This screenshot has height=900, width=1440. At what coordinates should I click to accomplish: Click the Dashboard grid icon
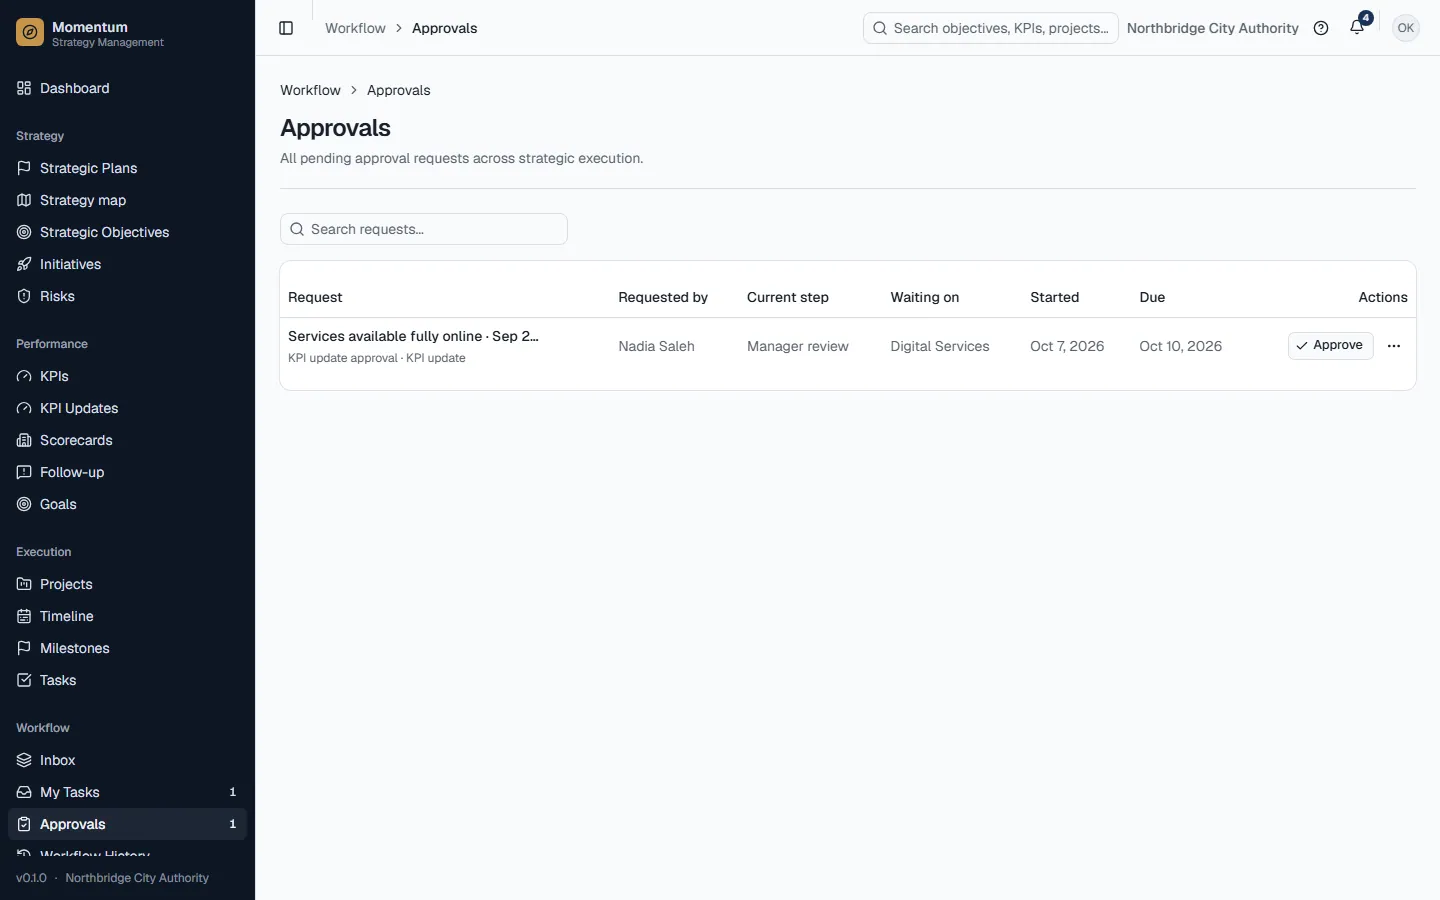24,88
